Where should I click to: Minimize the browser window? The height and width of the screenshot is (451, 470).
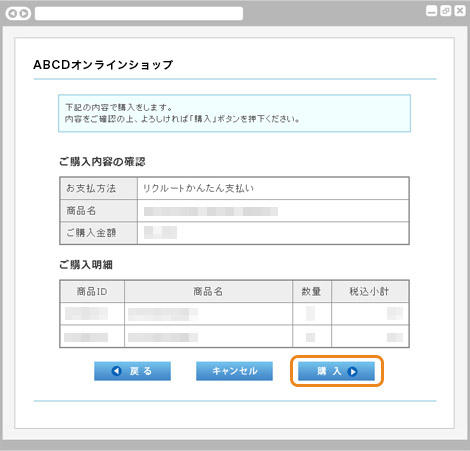pos(431,11)
